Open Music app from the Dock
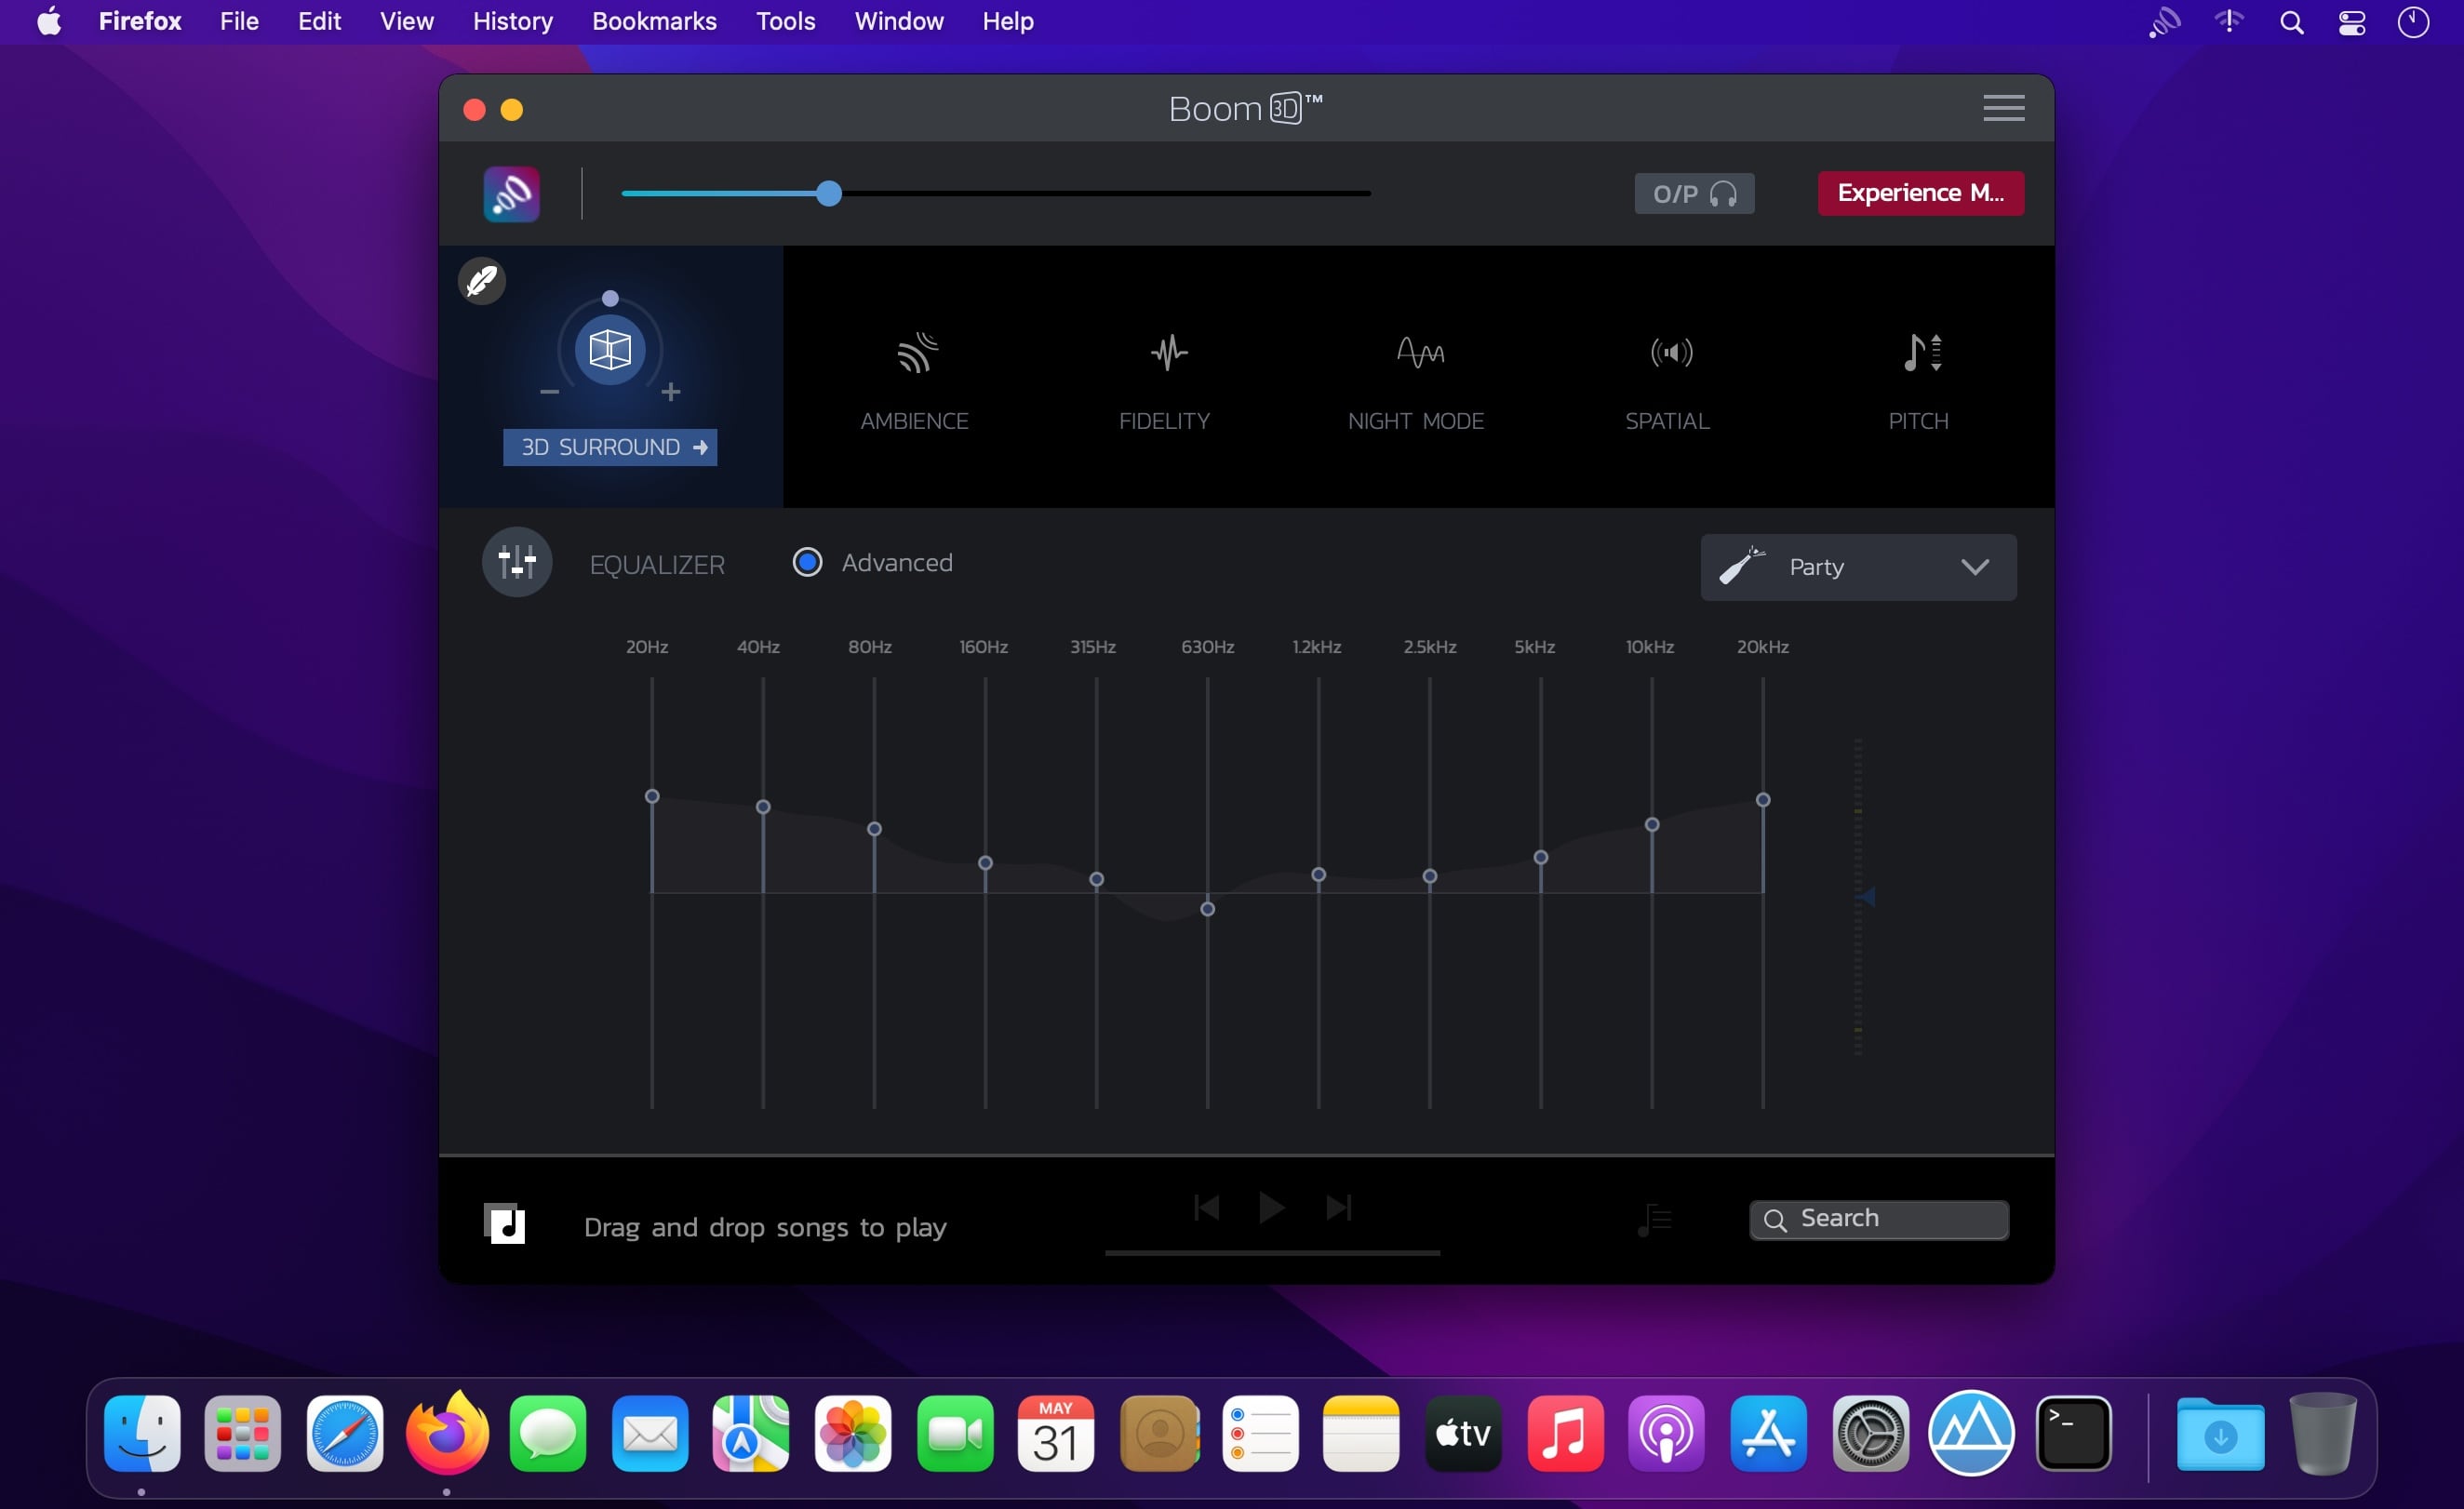The width and height of the screenshot is (2464, 1509). (1566, 1433)
